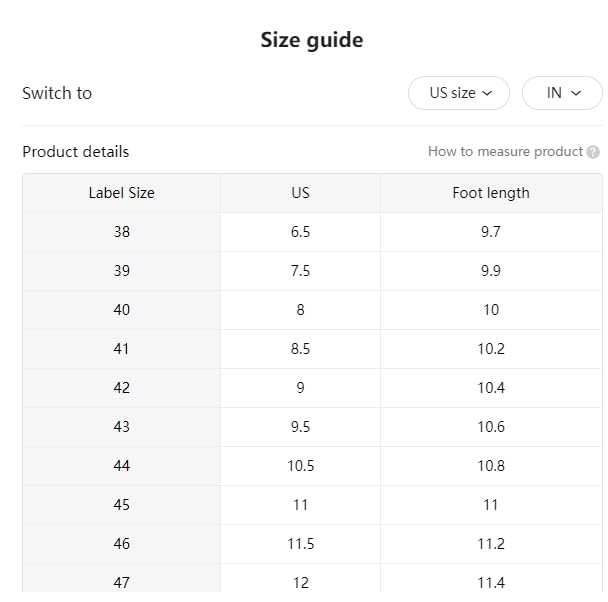This screenshot has height=602, width=608.
Task: Select label size 40 cell
Action: pyautogui.click(x=121, y=310)
